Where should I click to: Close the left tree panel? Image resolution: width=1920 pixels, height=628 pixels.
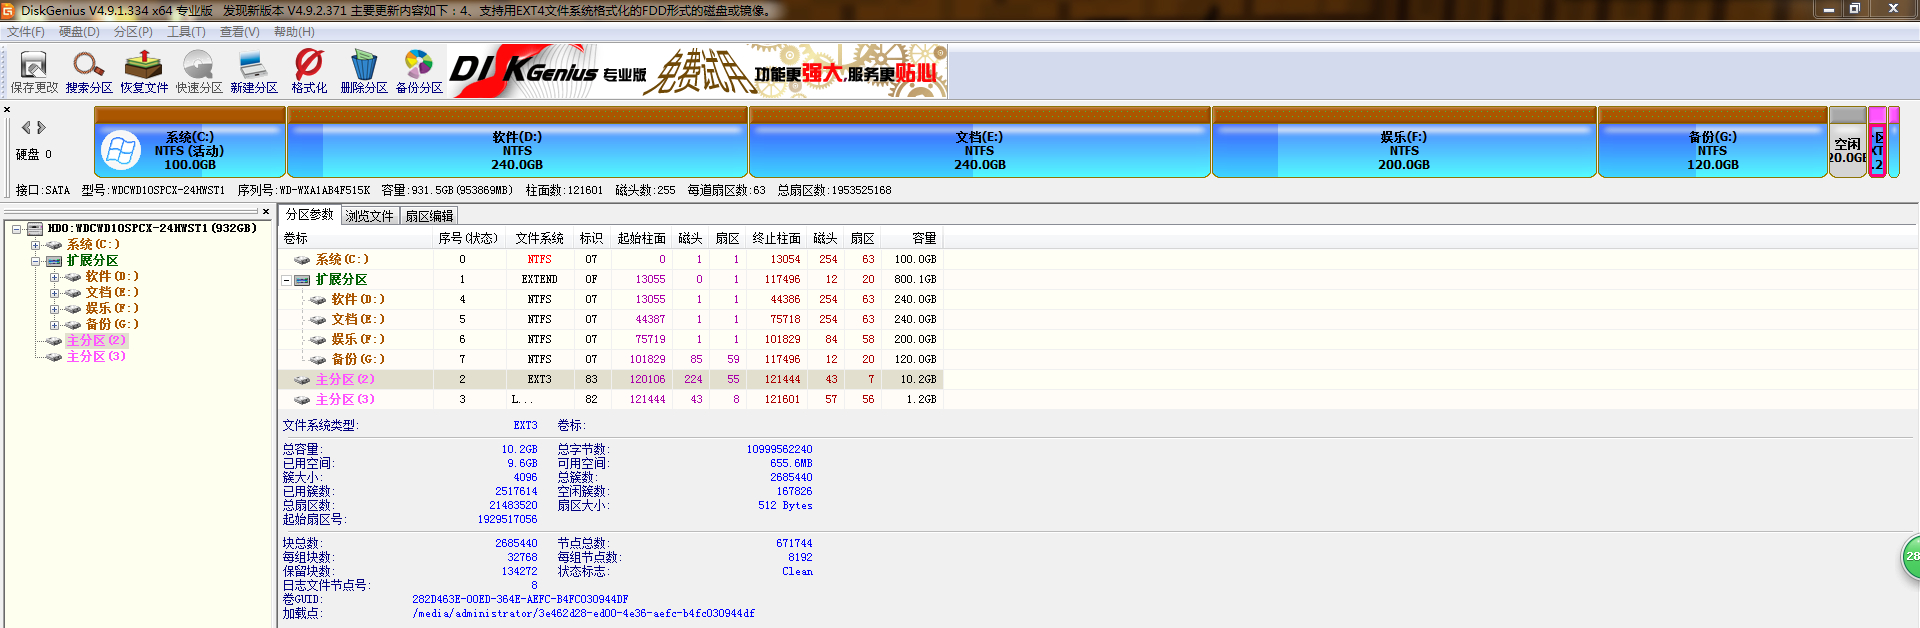tap(266, 211)
